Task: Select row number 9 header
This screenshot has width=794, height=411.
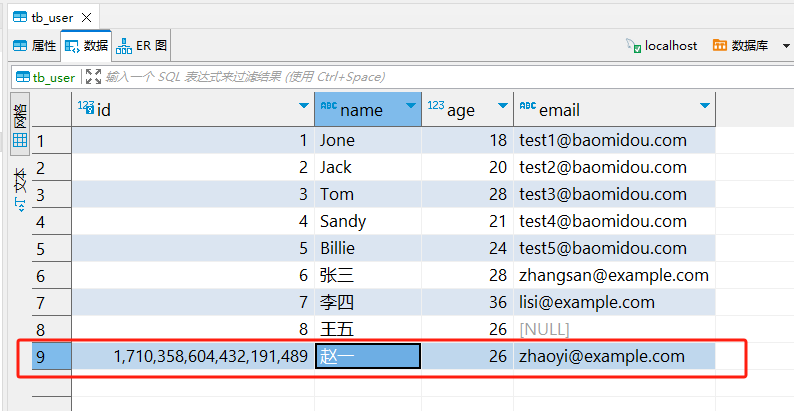Action: tap(52, 357)
